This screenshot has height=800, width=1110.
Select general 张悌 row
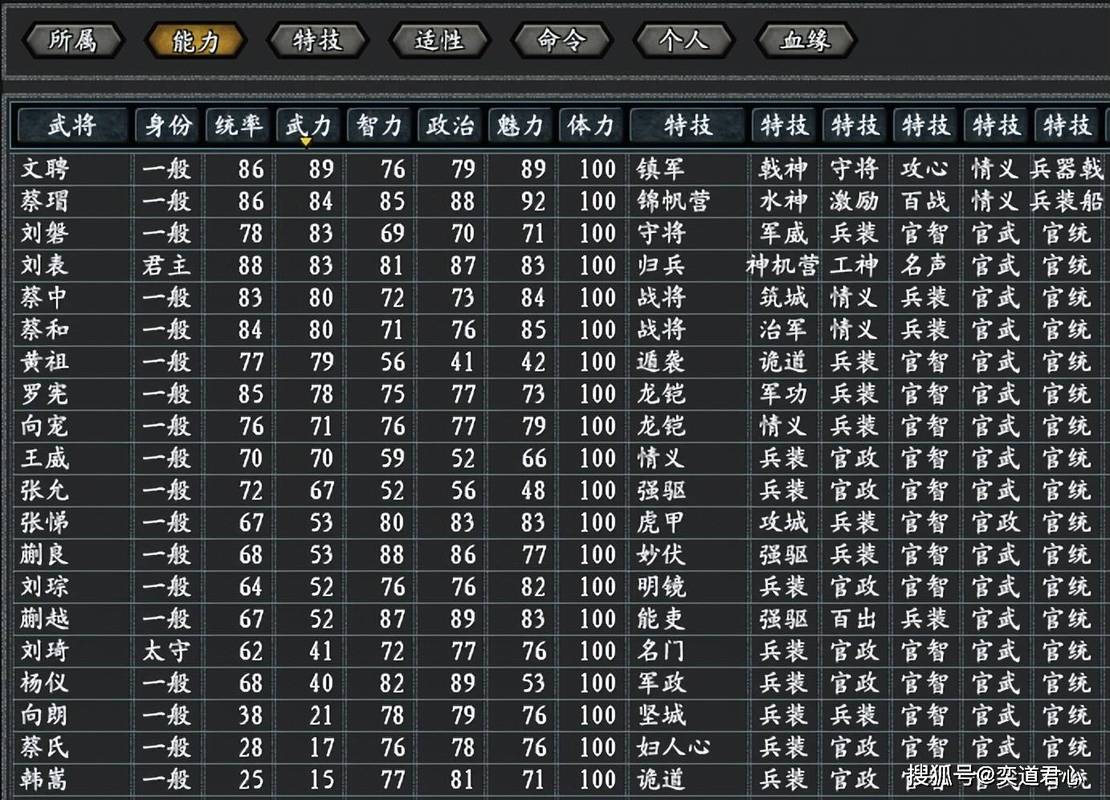559,522
